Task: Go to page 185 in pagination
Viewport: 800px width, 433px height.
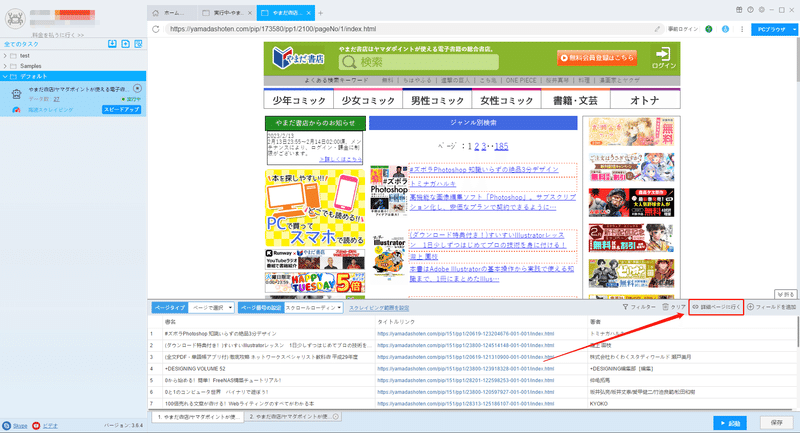Action: [501, 146]
